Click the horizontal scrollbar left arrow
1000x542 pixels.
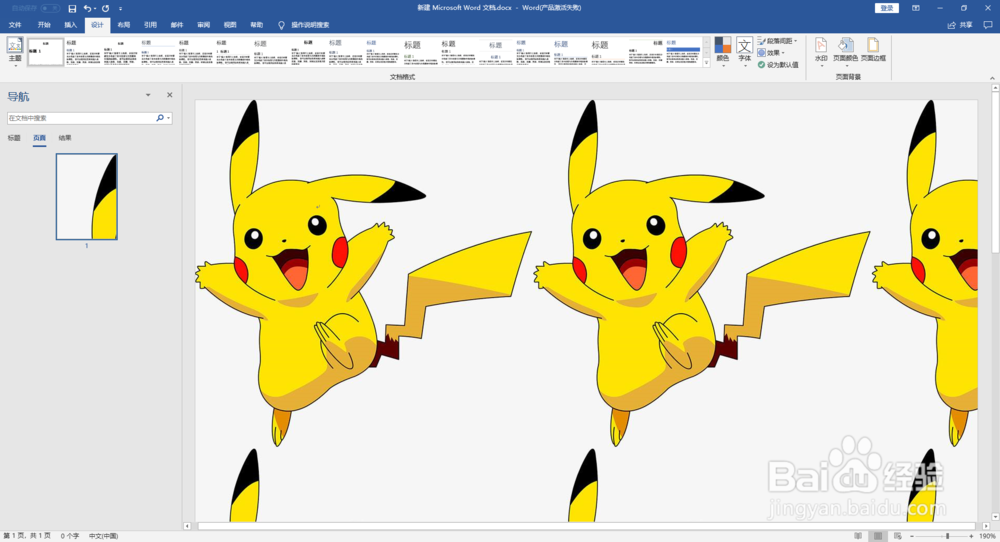click(188, 526)
